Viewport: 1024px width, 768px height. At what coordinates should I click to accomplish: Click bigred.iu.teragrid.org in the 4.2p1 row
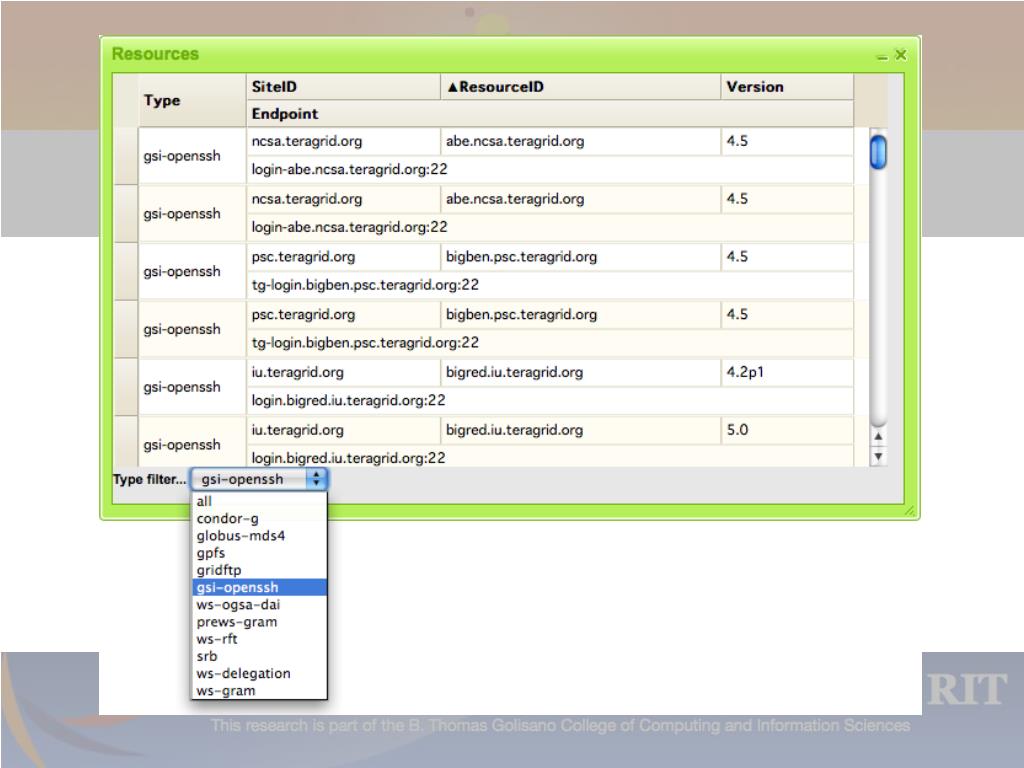click(x=581, y=372)
